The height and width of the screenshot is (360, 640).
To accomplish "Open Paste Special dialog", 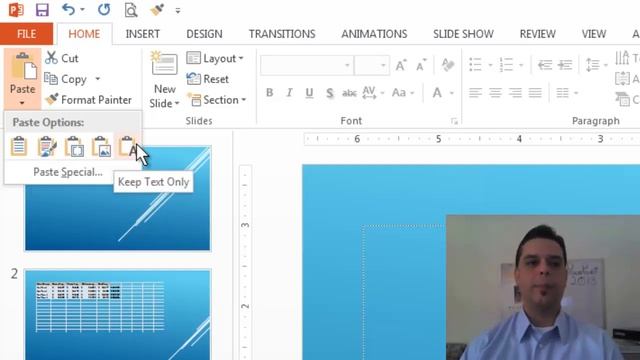I will (68, 172).
